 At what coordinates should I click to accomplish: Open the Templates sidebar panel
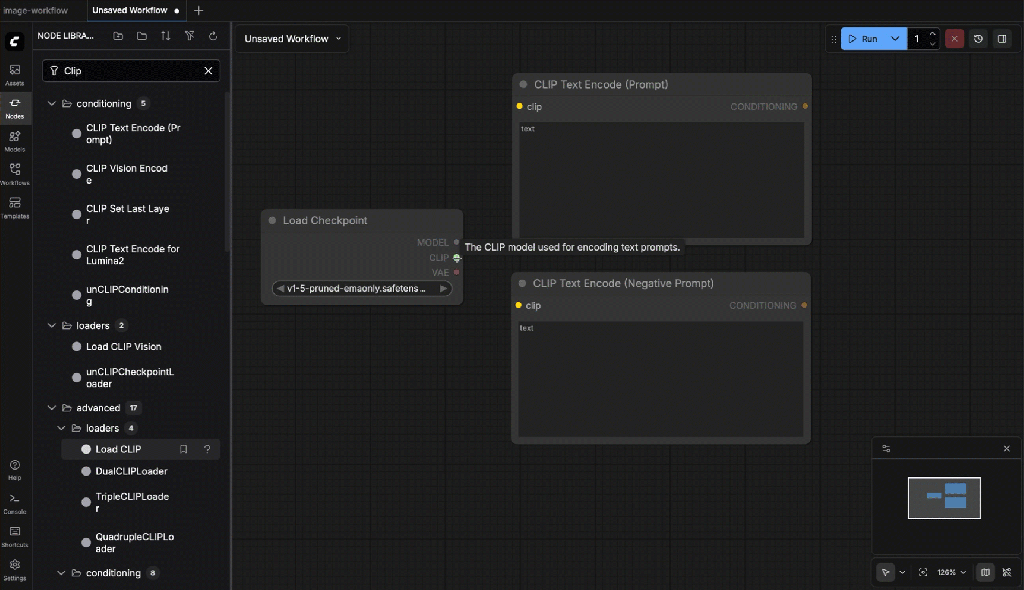click(15, 207)
